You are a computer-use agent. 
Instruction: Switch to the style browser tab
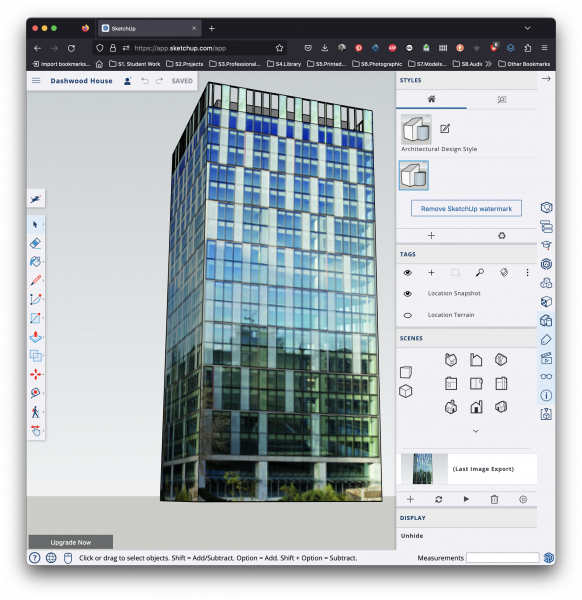(502, 99)
